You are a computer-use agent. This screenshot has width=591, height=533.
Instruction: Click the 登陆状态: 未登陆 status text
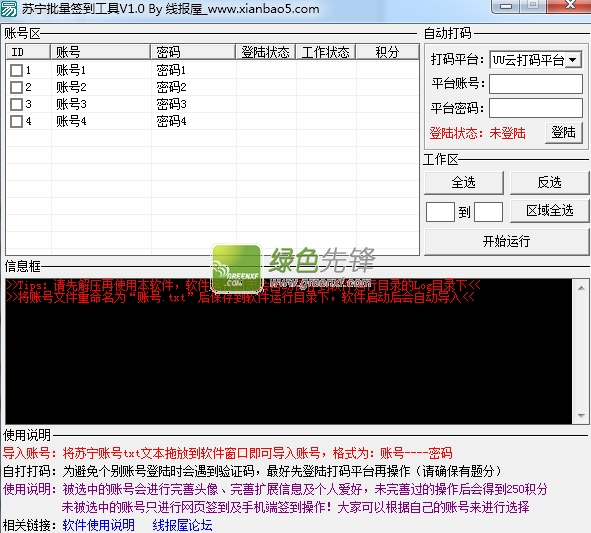pyautogui.click(x=478, y=133)
